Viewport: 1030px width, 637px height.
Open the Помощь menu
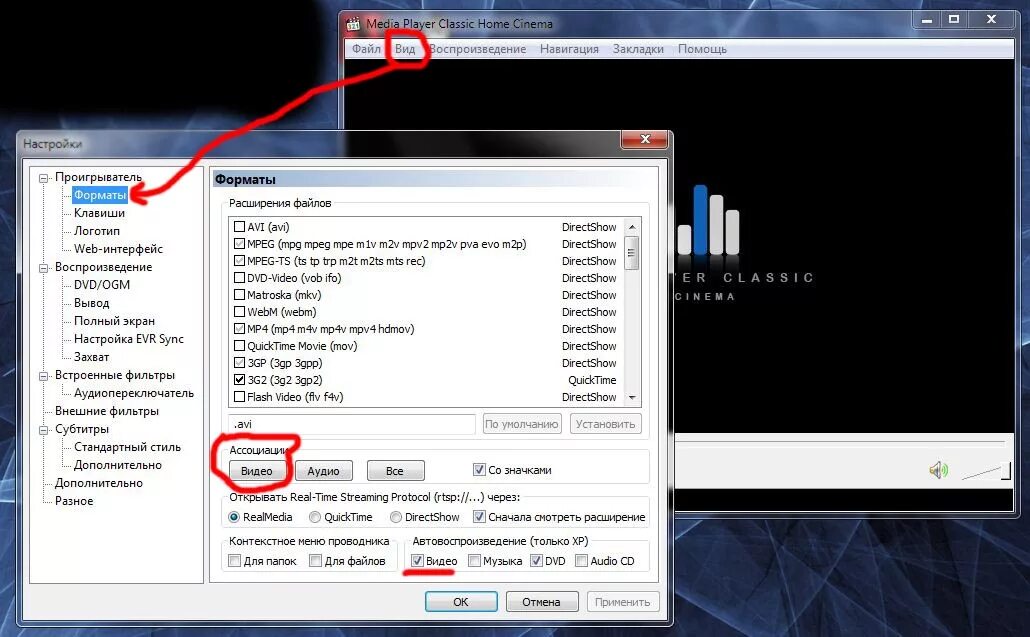(702, 49)
